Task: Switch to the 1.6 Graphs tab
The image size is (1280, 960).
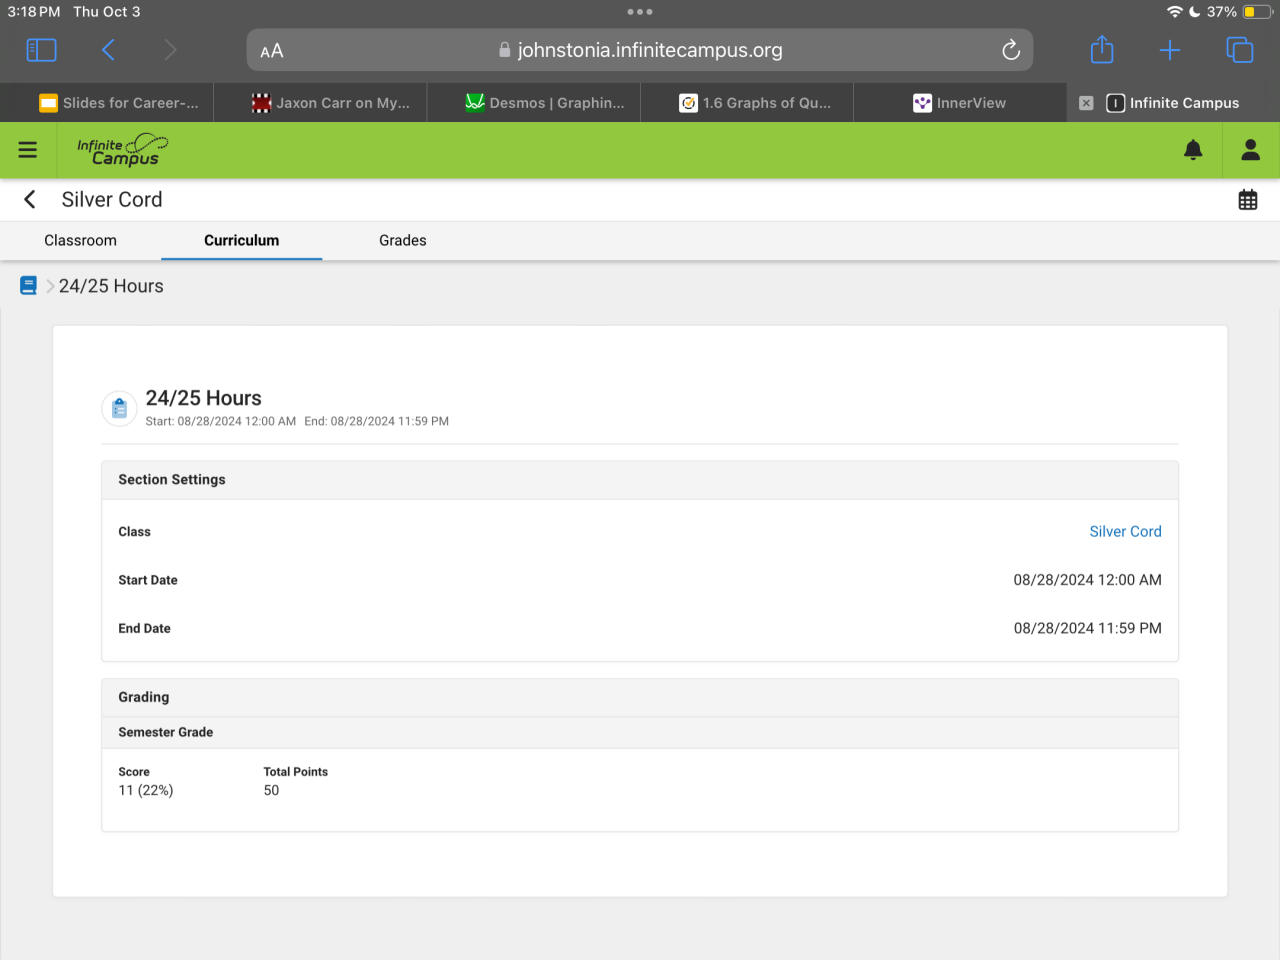Action: click(x=747, y=103)
